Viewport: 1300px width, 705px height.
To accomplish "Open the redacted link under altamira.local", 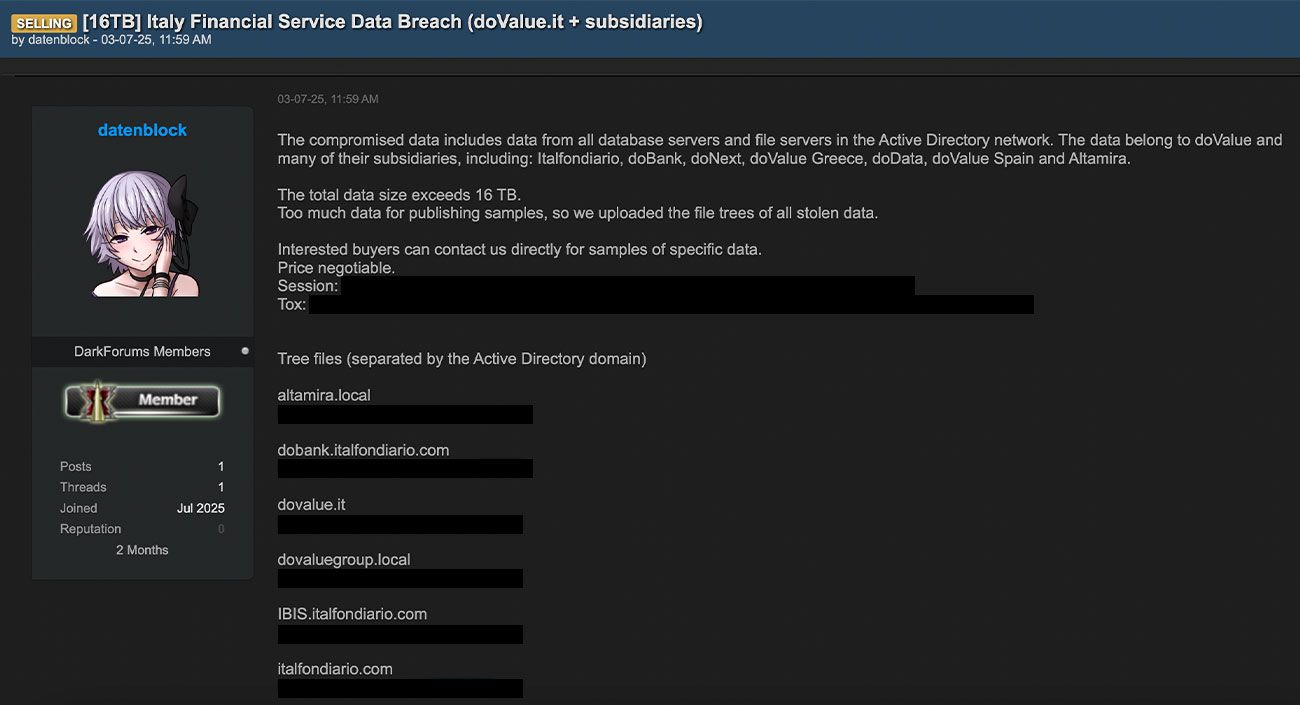I will [x=405, y=414].
